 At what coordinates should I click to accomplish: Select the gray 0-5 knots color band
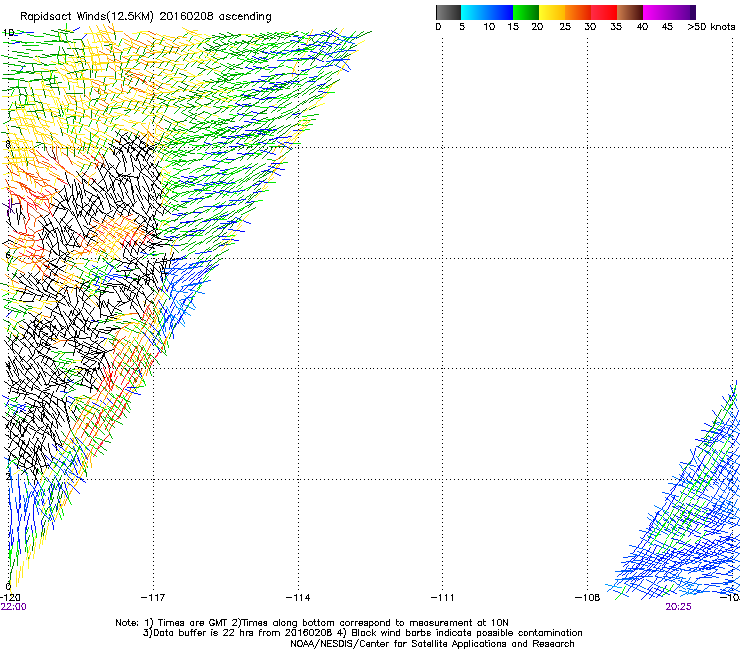448,12
